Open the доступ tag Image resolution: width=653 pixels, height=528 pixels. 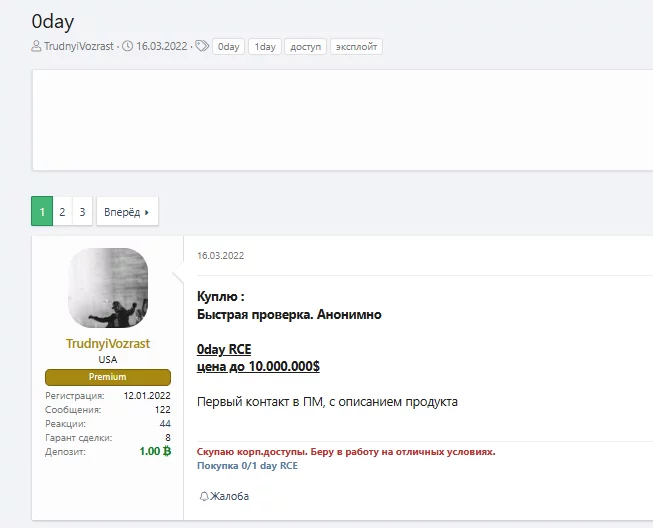[305, 47]
